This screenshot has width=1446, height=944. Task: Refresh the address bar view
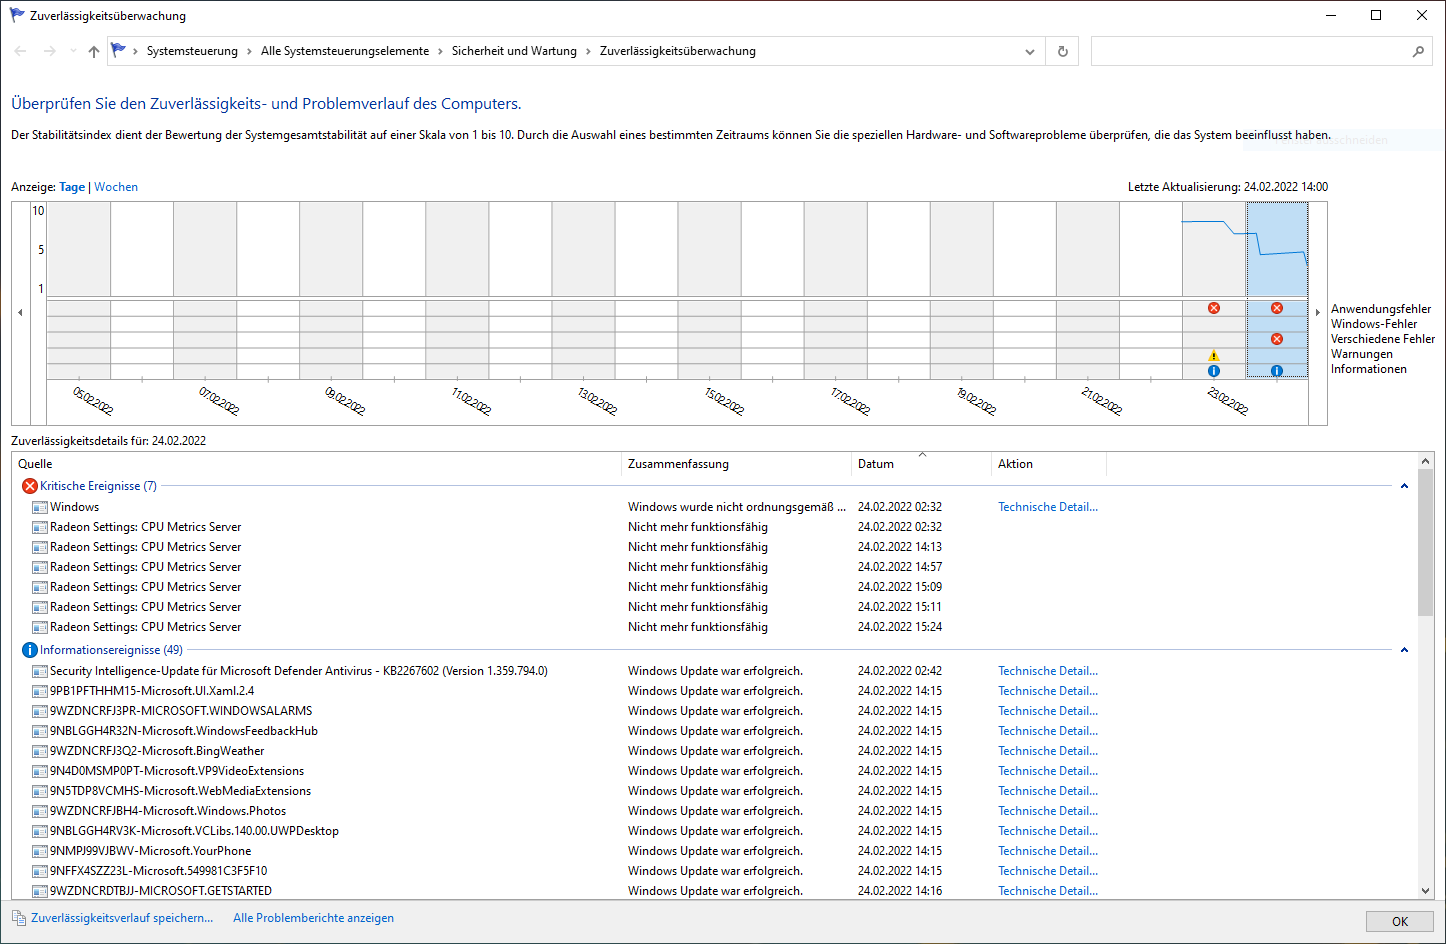tap(1063, 51)
